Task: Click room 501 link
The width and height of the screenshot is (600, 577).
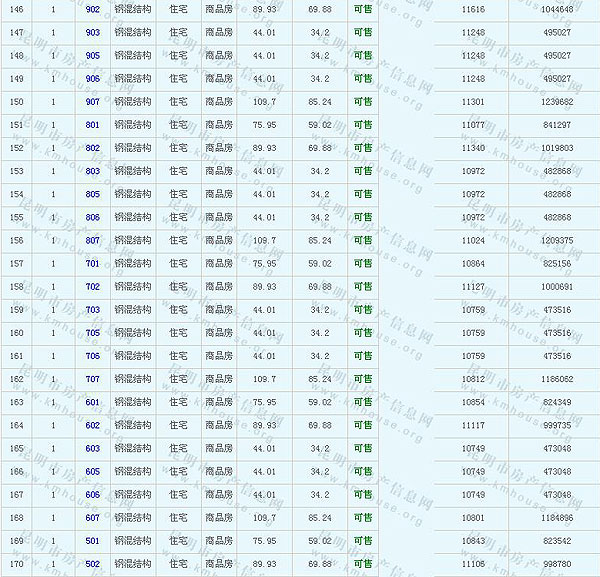Action: (93, 541)
